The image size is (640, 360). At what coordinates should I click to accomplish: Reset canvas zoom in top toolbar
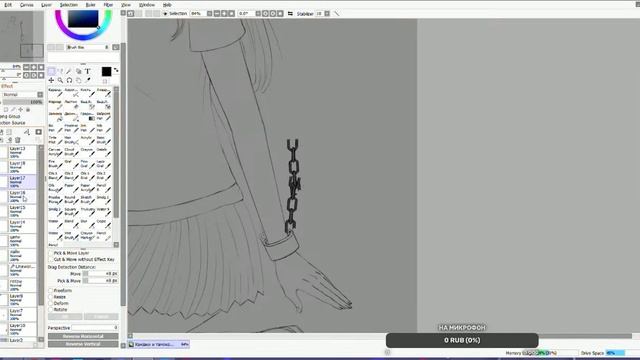pyautogui.click(x=231, y=13)
